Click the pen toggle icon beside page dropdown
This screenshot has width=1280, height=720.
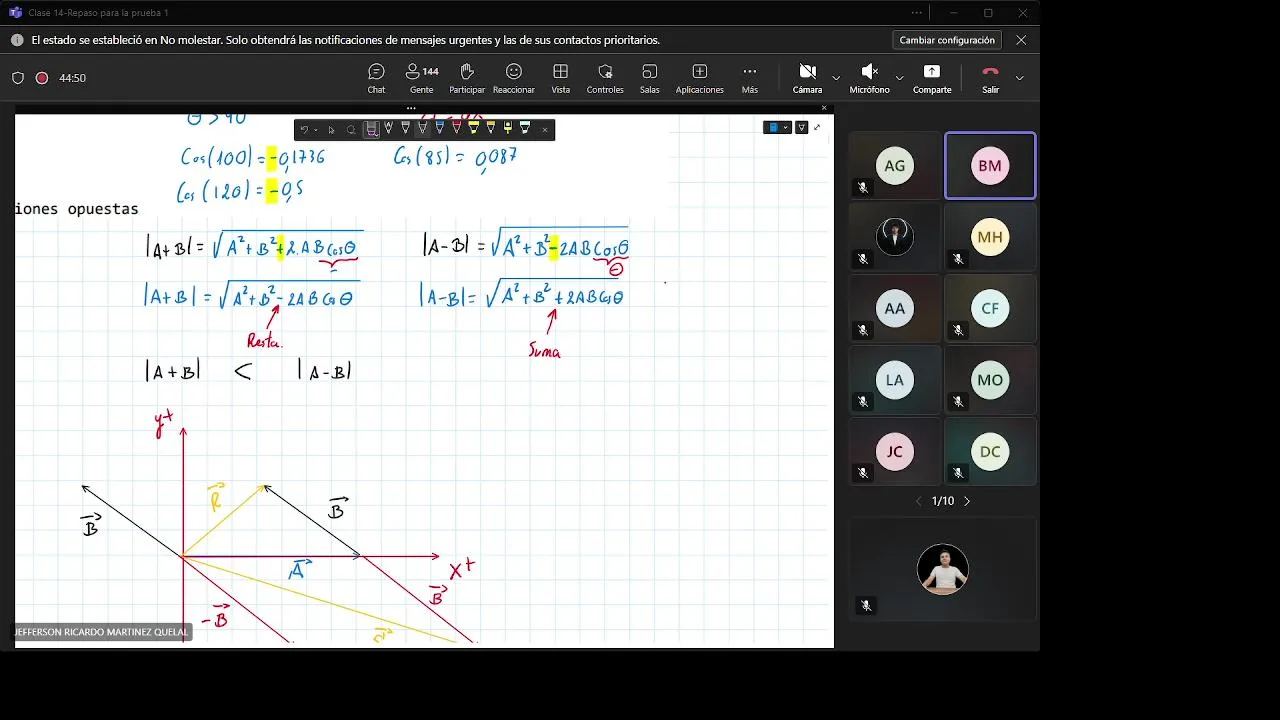click(801, 127)
